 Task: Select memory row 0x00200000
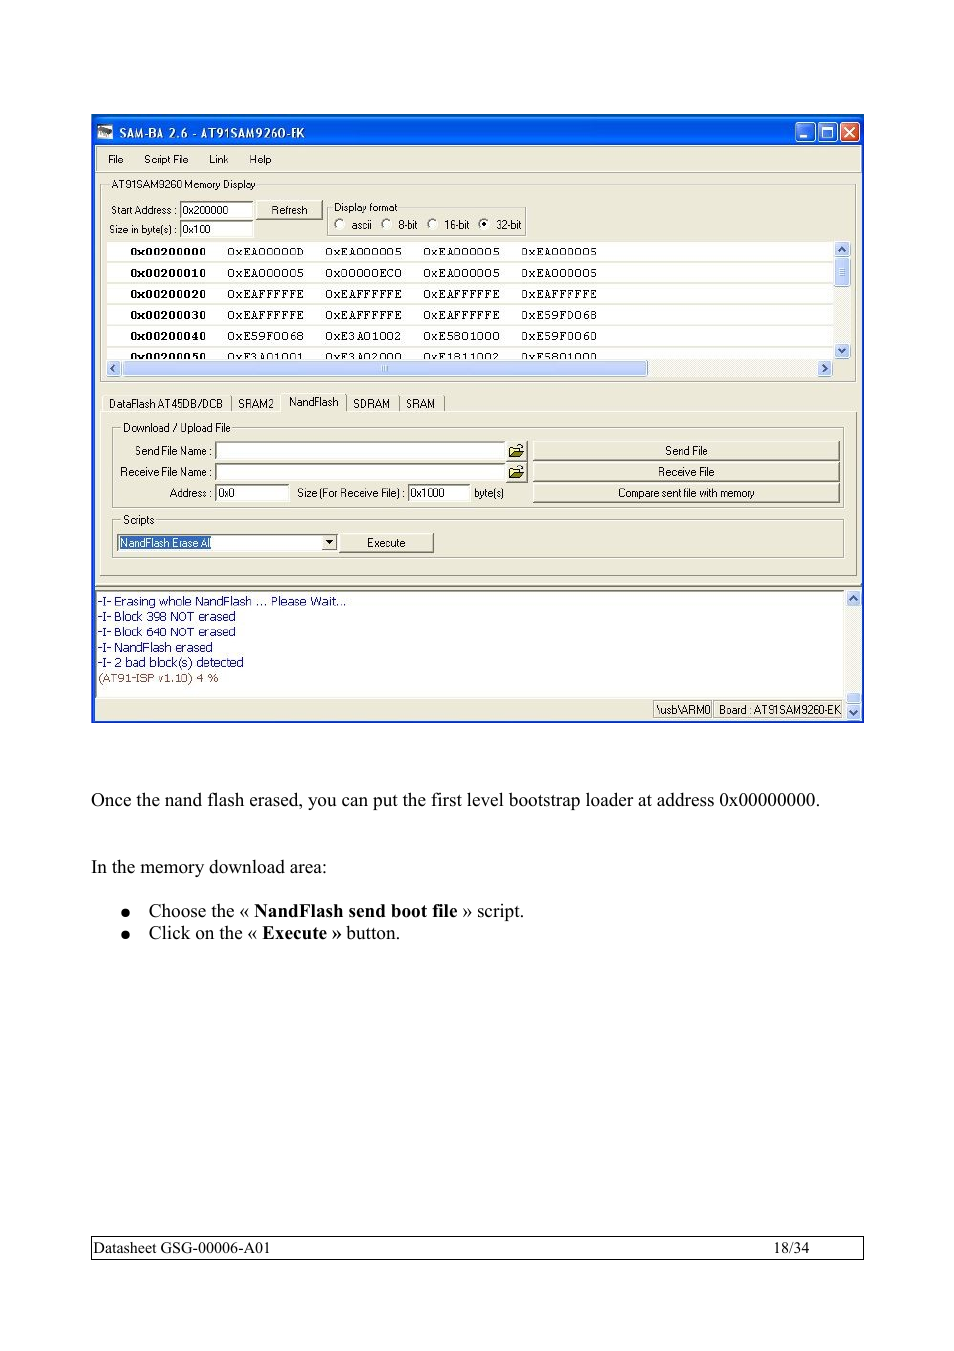tap(470, 252)
